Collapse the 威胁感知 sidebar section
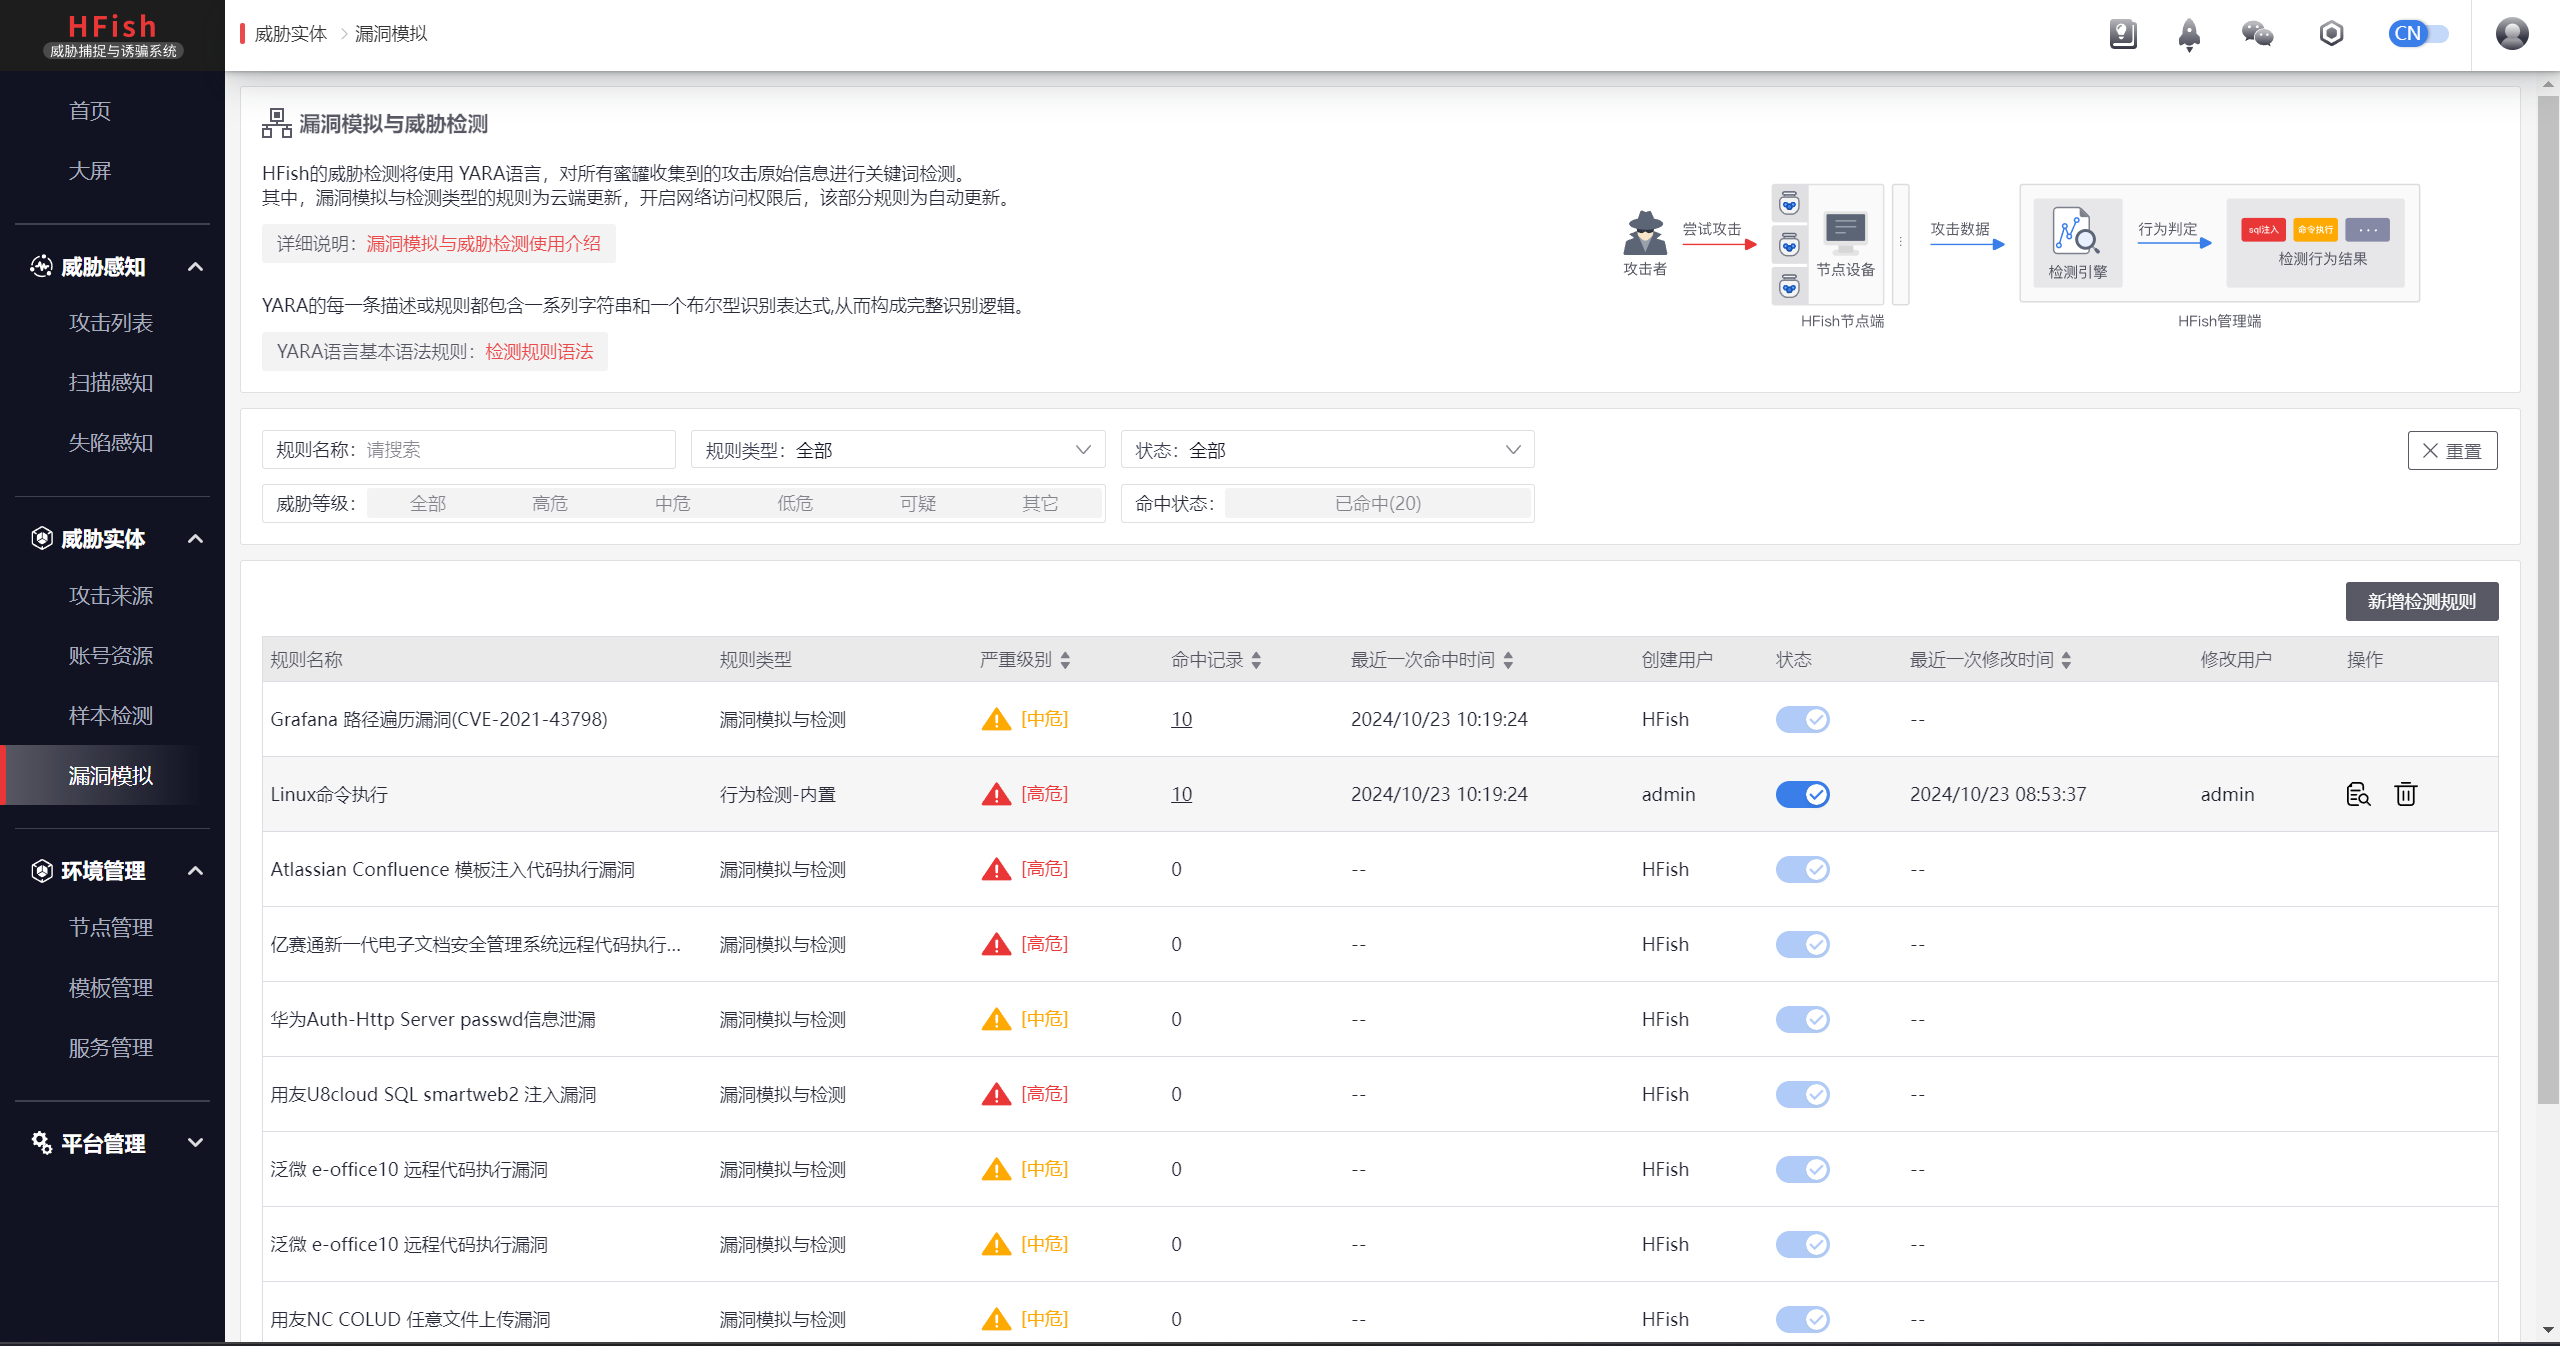The image size is (2560, 1346). coord(196,267)
